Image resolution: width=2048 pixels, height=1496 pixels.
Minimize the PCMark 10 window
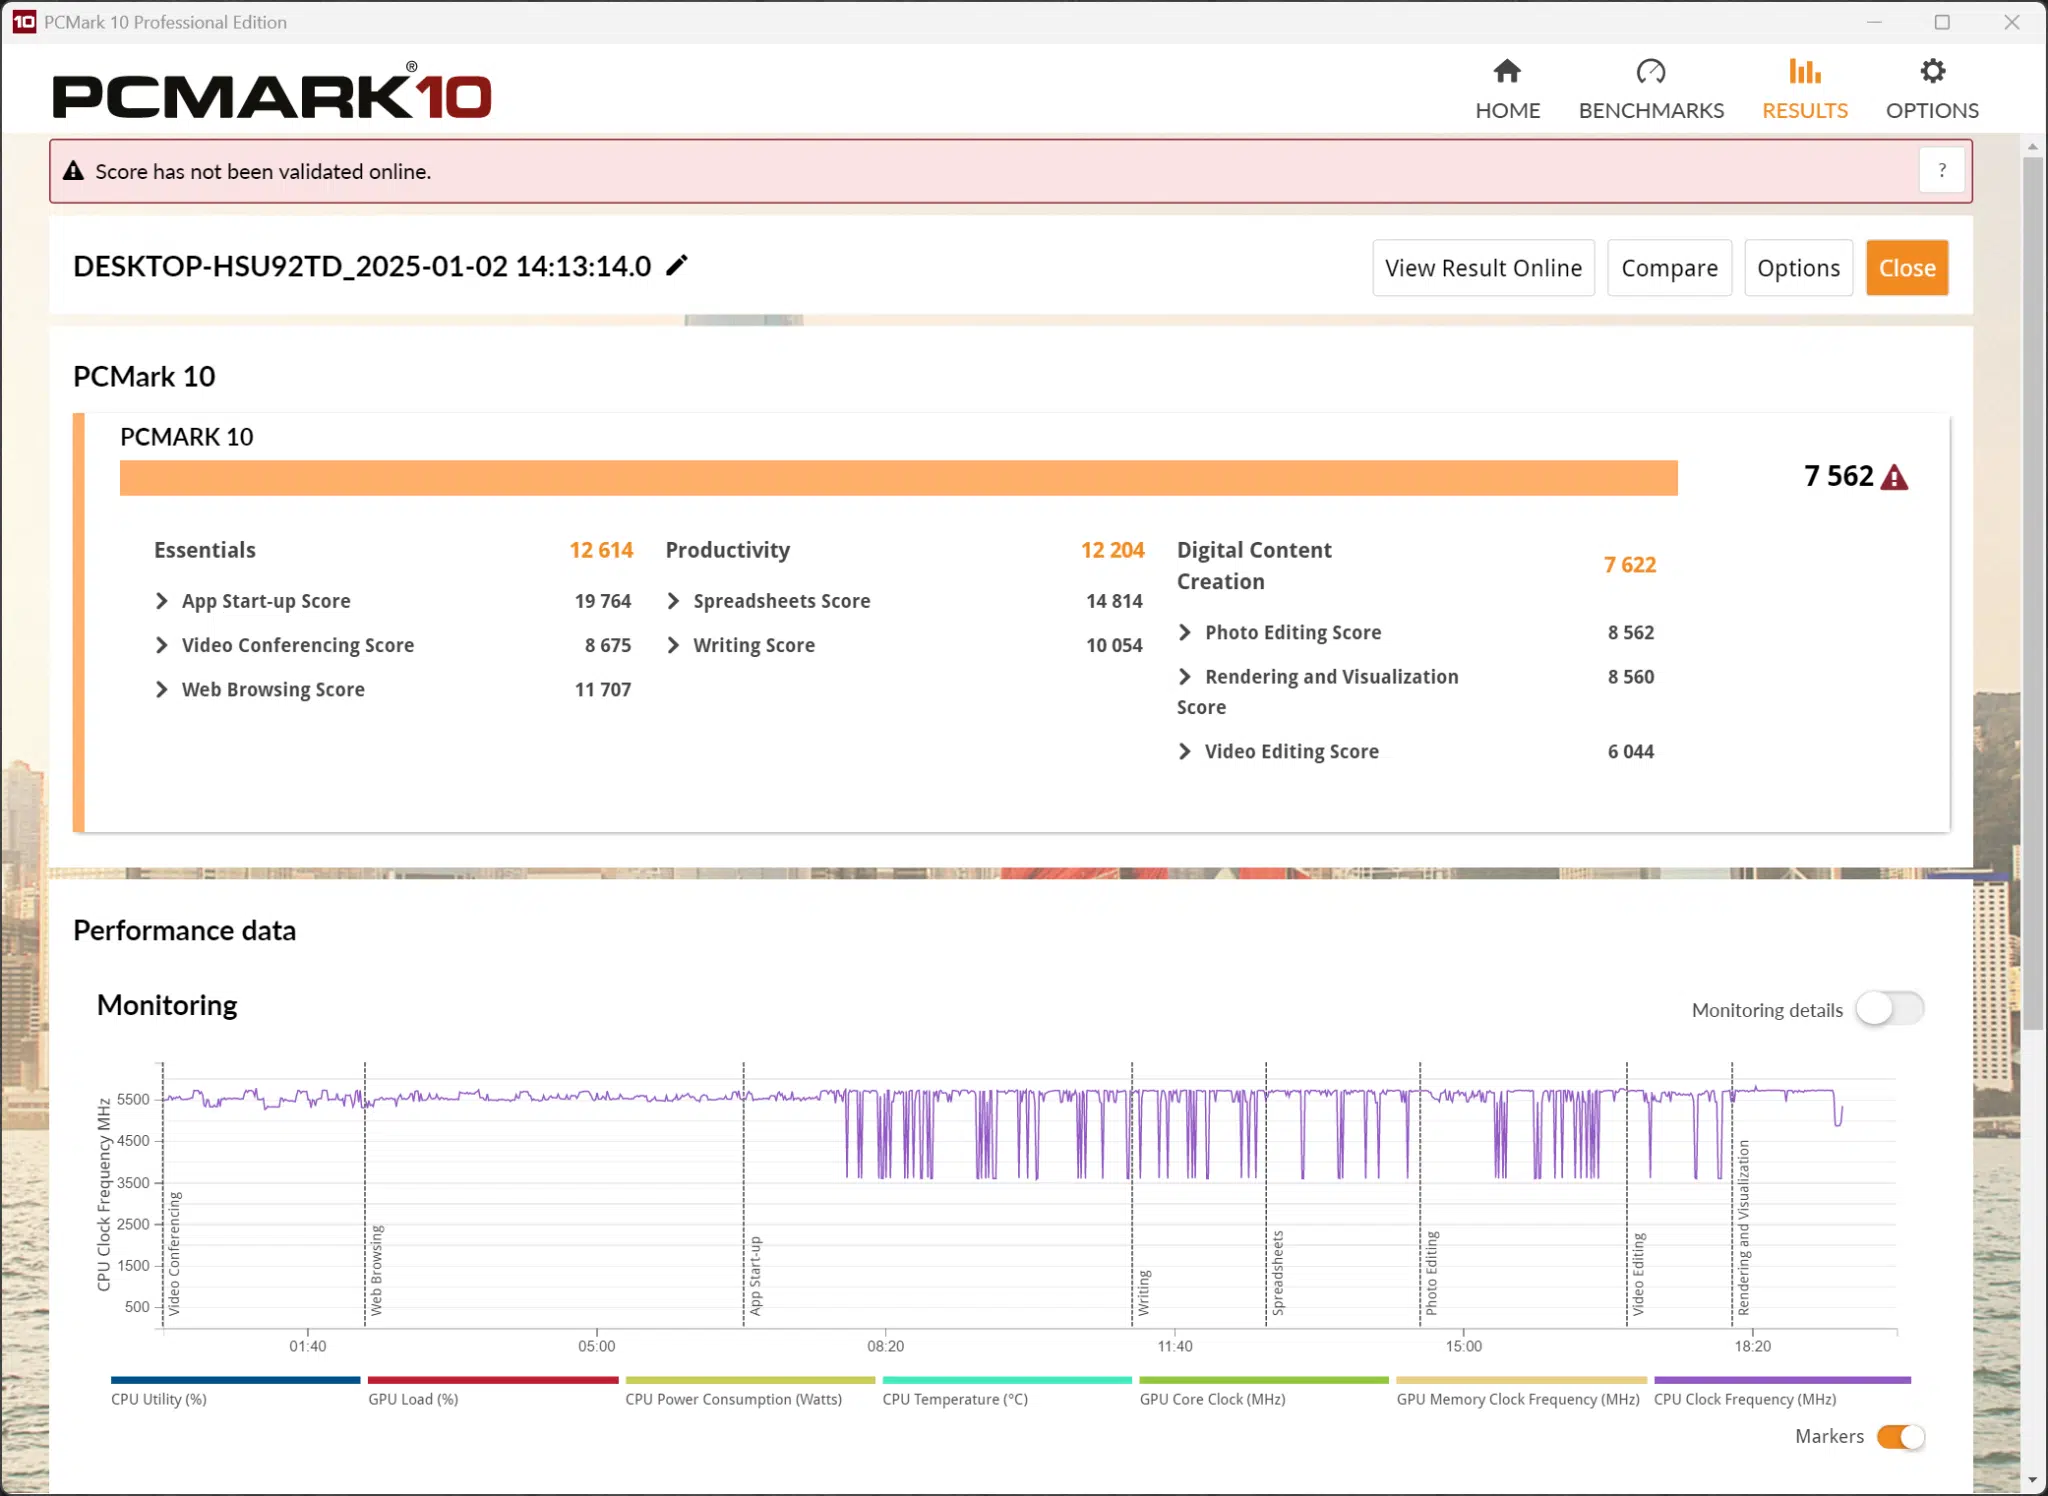pyautogui.click(x=1874, y=22)
